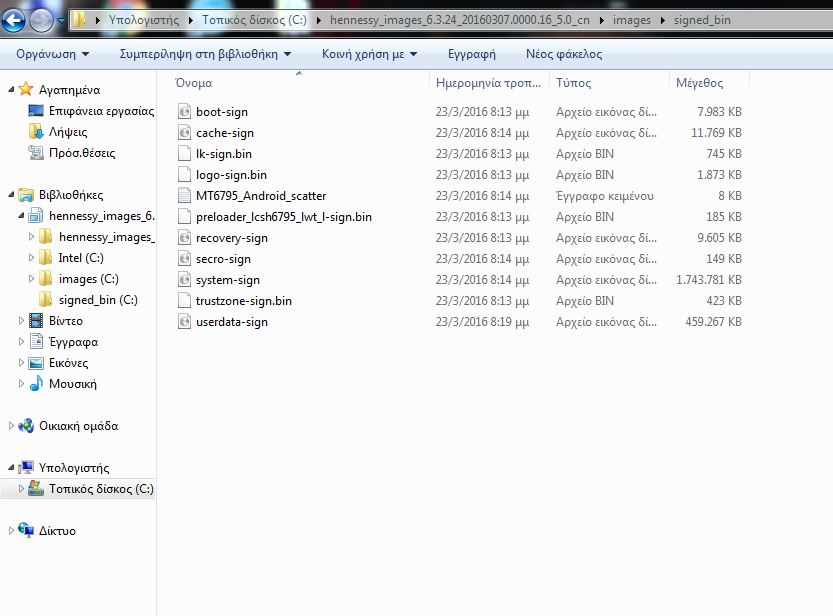Click the Favorites star icon

[25, 90]
